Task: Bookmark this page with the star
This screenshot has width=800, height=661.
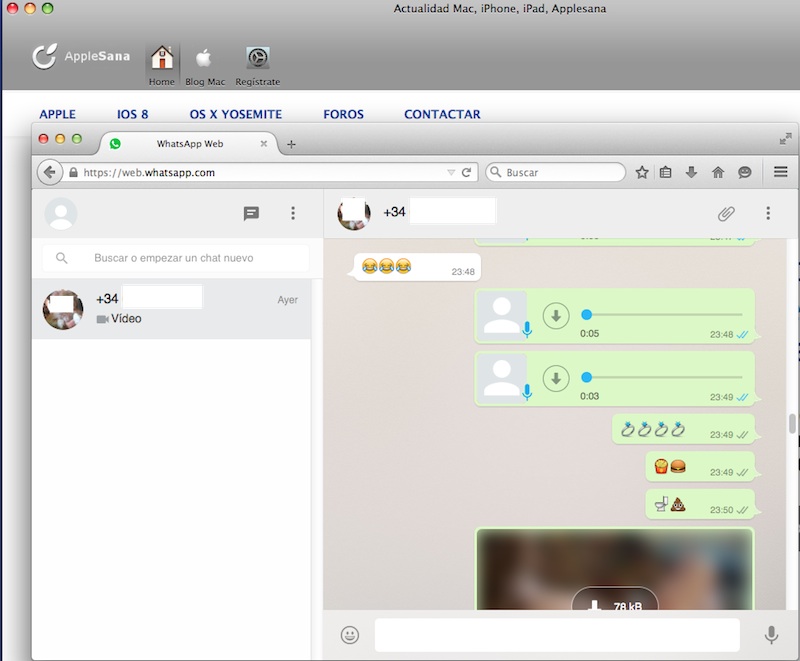Action: (x=642, y=172)
